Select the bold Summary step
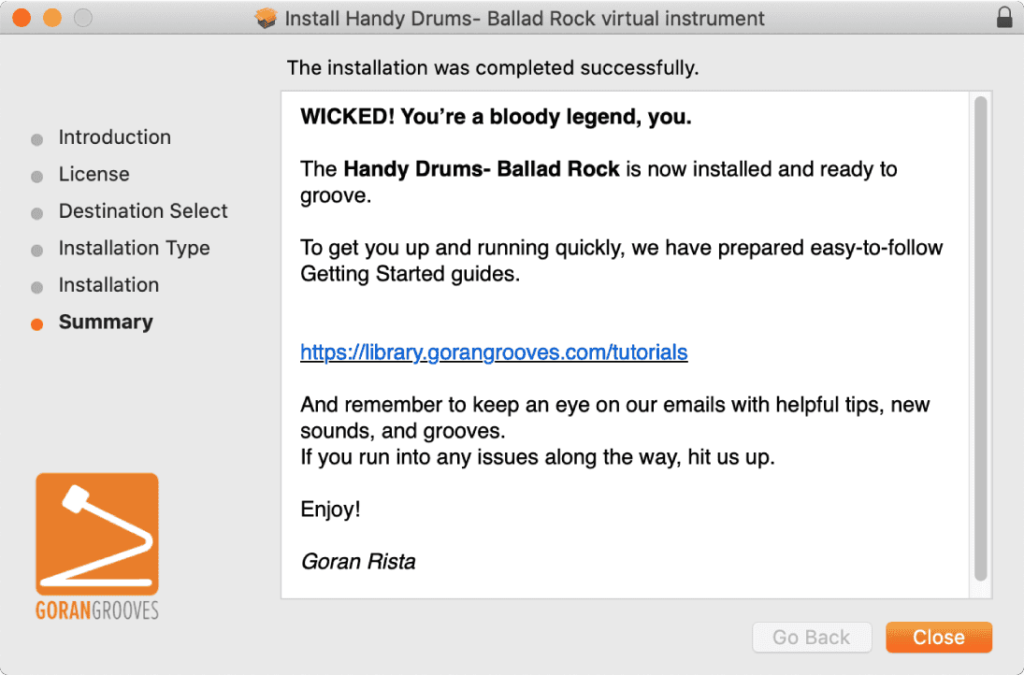Screen dimensions: 1024x675 click(106, 322)
